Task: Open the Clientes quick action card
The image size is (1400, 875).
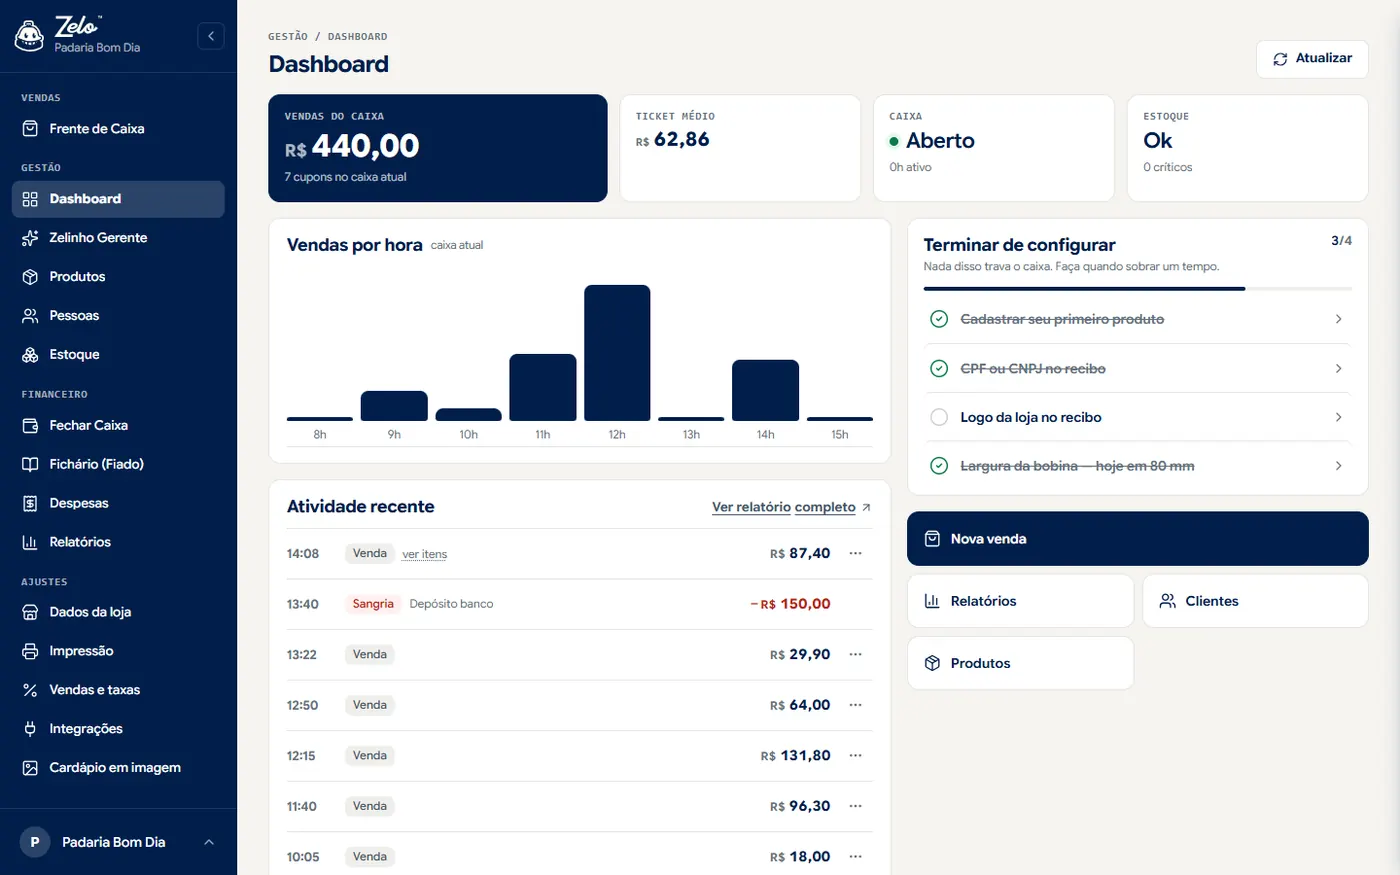Action: [x=1255, y=601]
